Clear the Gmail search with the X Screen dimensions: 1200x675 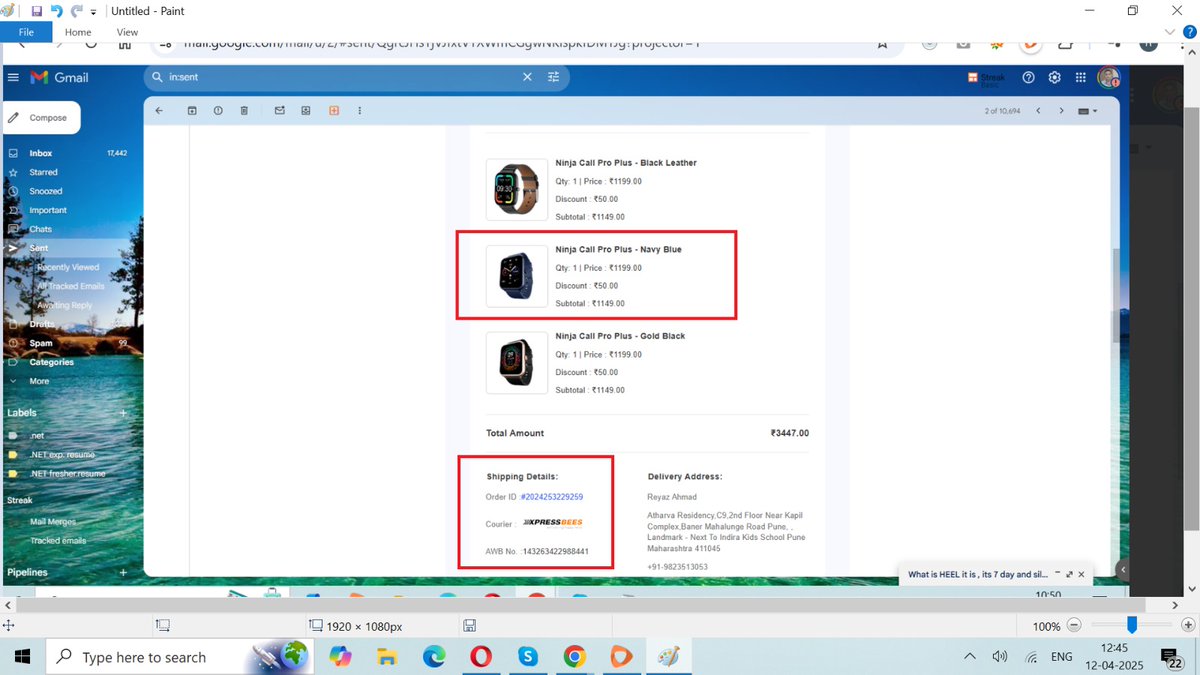point(528,77)
